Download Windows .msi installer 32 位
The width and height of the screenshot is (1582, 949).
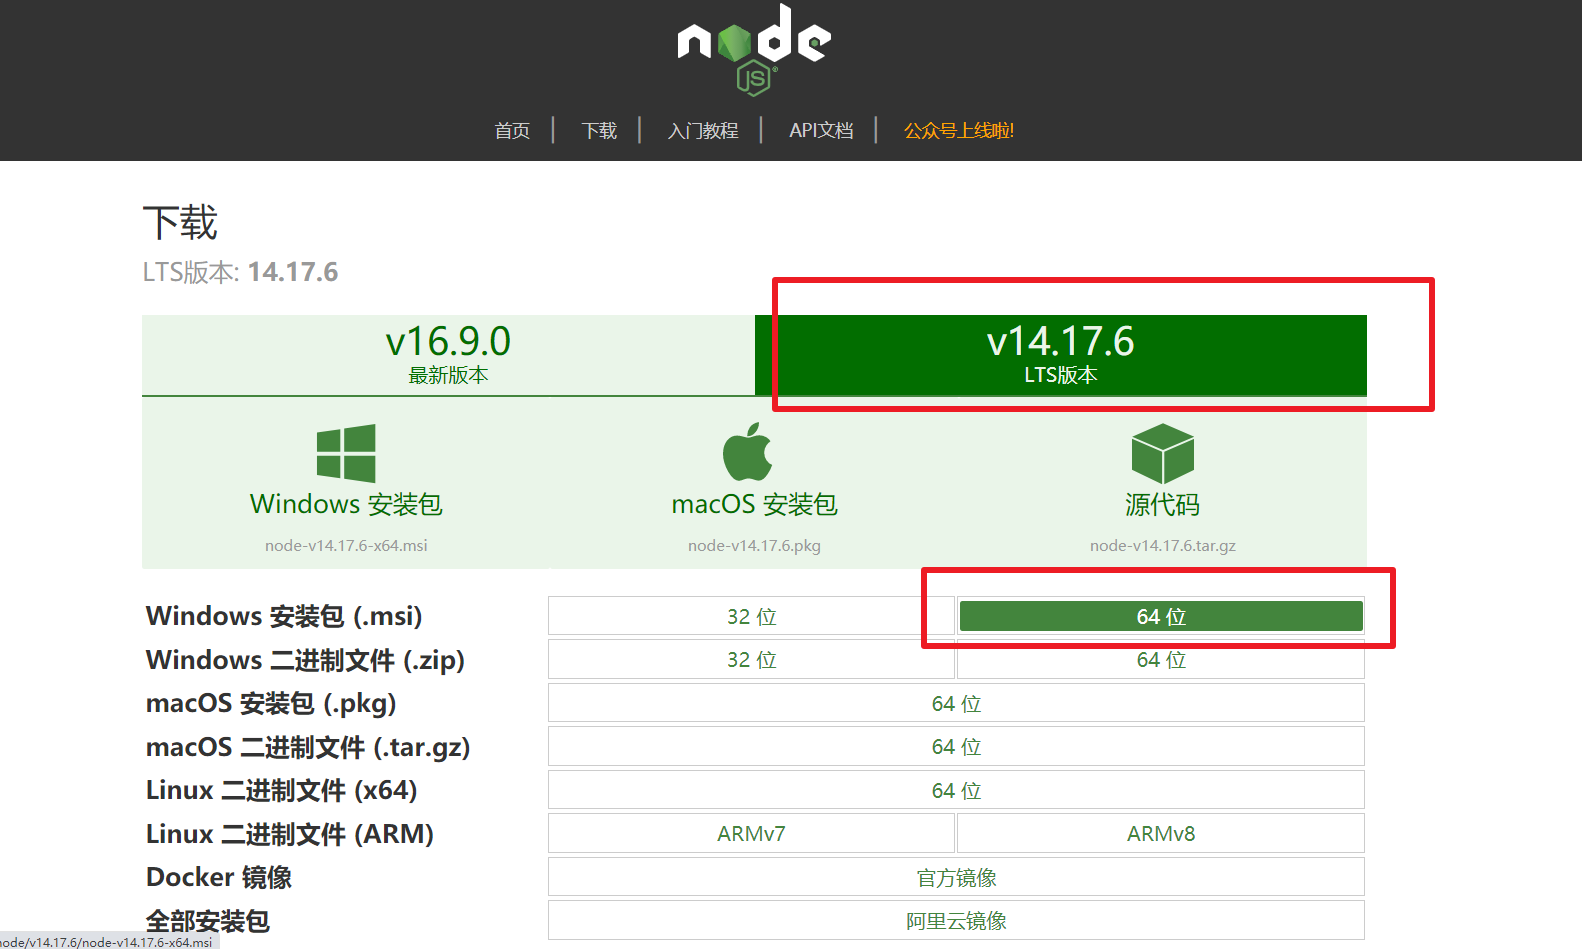coord(751,616)
